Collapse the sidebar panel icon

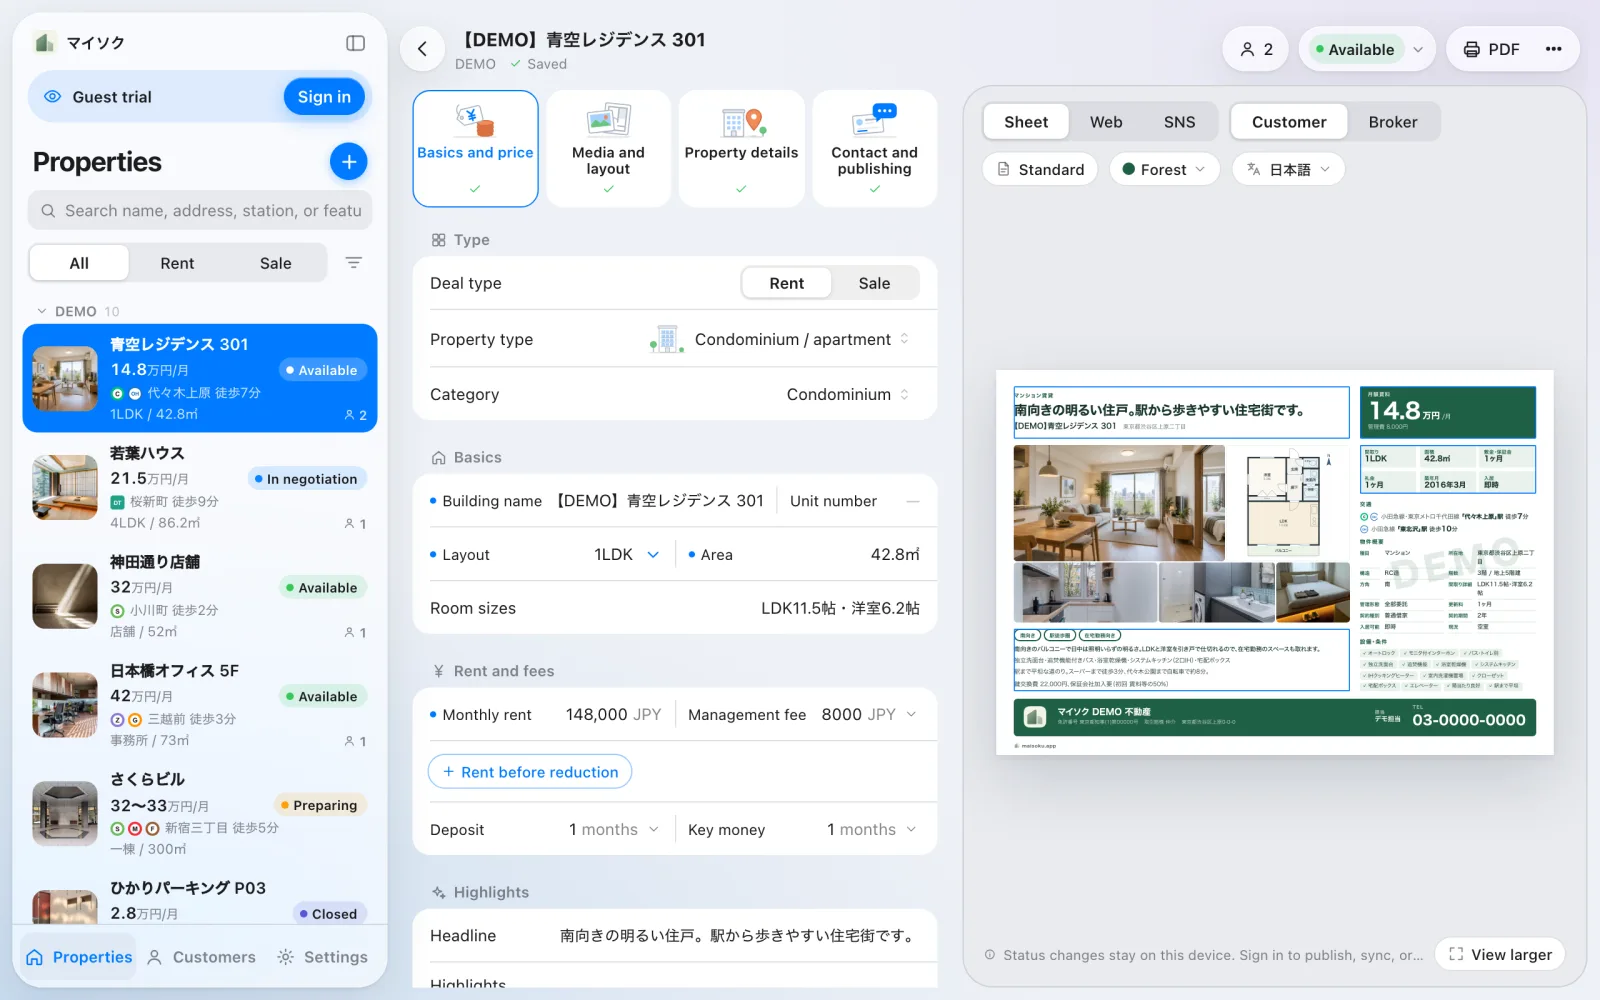click(x=355, y=43)
